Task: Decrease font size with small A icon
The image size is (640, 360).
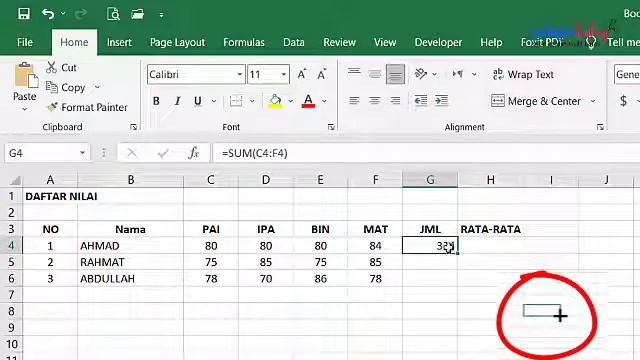Action: [x=322, y=74]
